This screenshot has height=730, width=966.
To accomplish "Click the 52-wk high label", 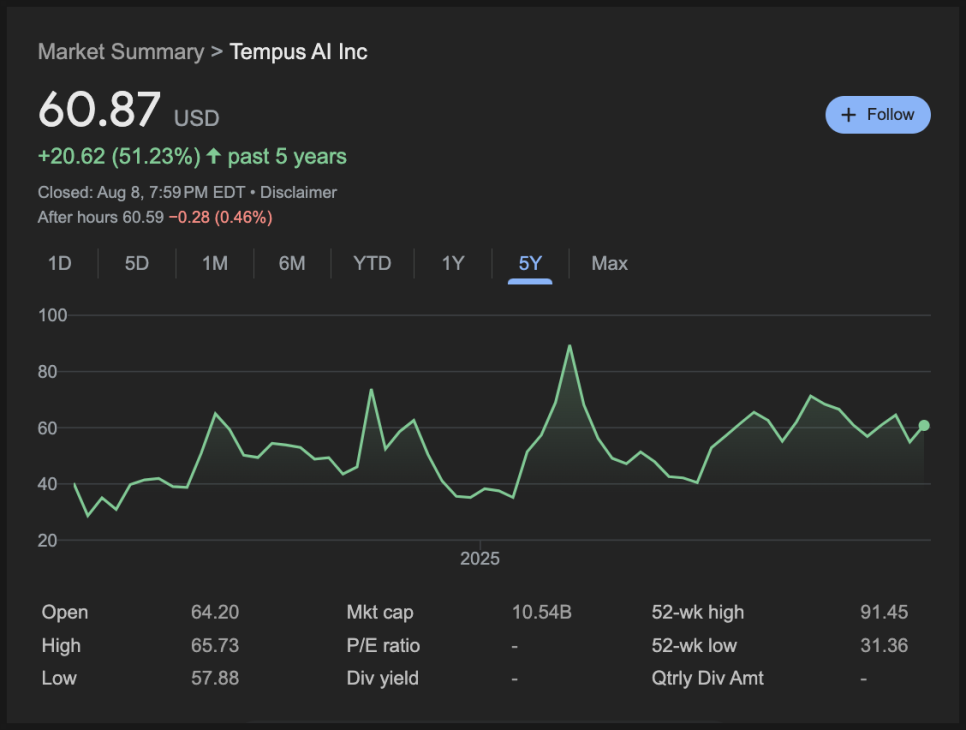I will click(698, 612).
